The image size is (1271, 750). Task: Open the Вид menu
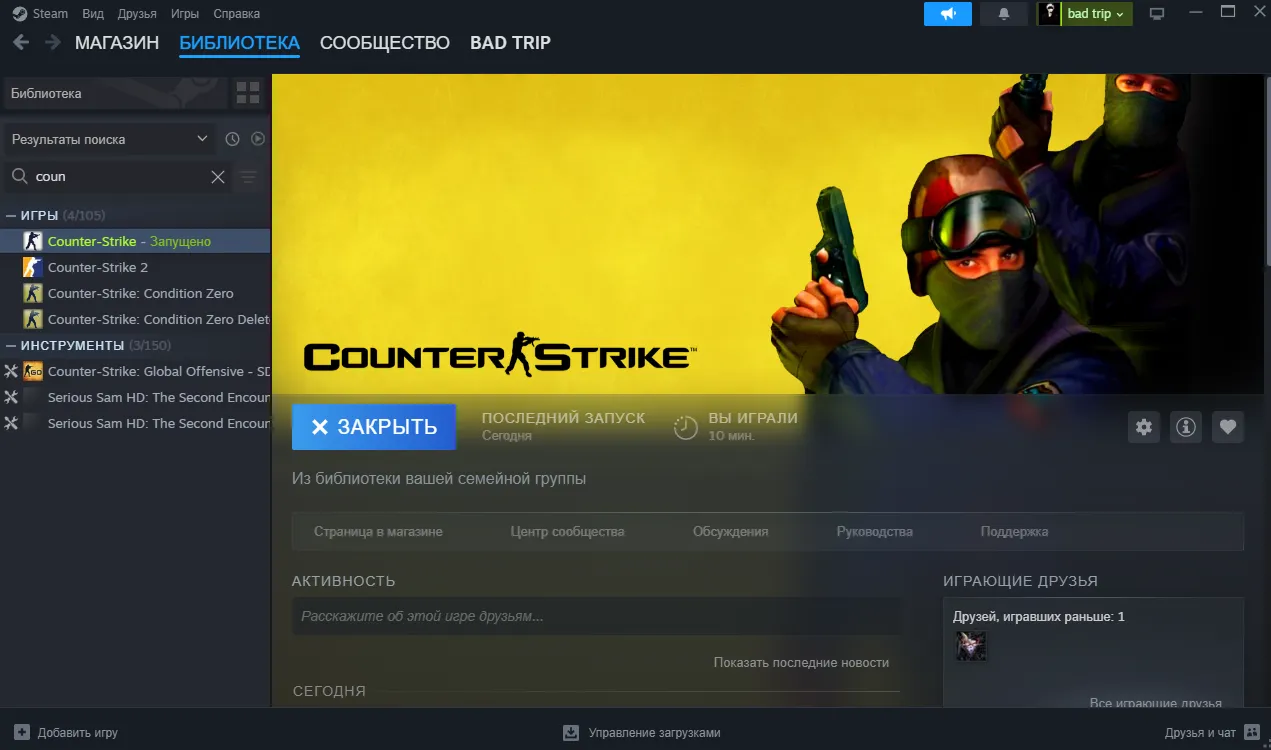point(93,14)
